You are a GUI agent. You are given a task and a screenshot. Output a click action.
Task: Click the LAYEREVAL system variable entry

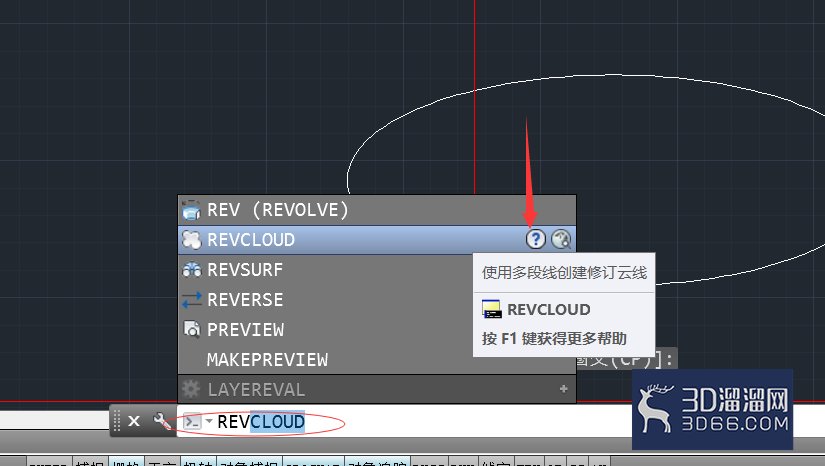pyautogui.click(x=377, y=389)
